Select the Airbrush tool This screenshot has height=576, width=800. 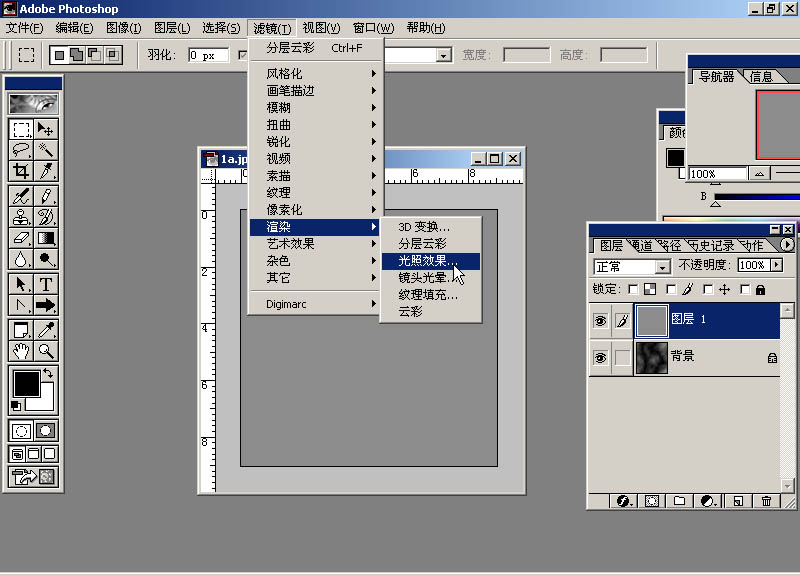(x=21, y=196)
